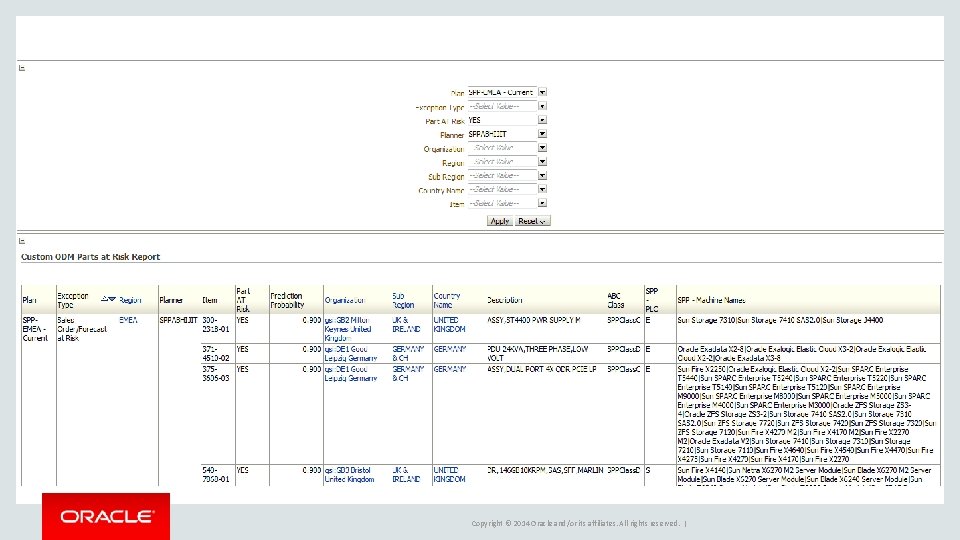This screenshot has height=540, width=960.
Task: Click the PDU 24KVA,THREE PHASE description cell
Action: 538,353
